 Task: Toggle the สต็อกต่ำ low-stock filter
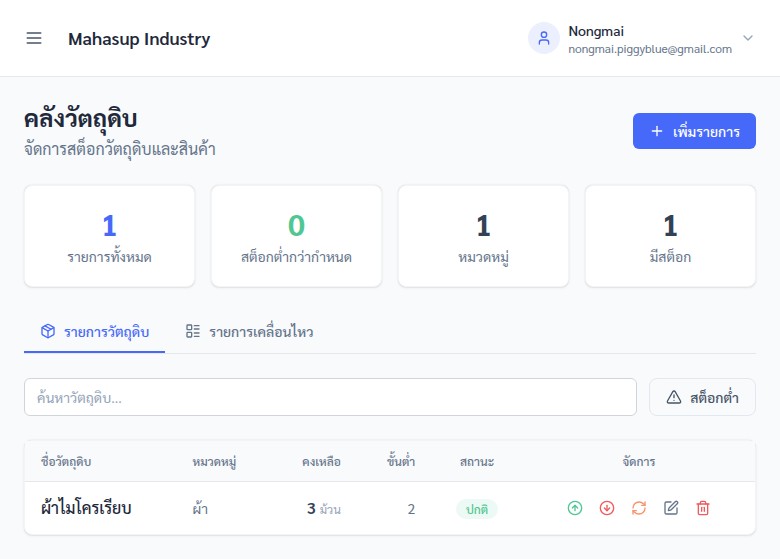[x=702, y=397]
